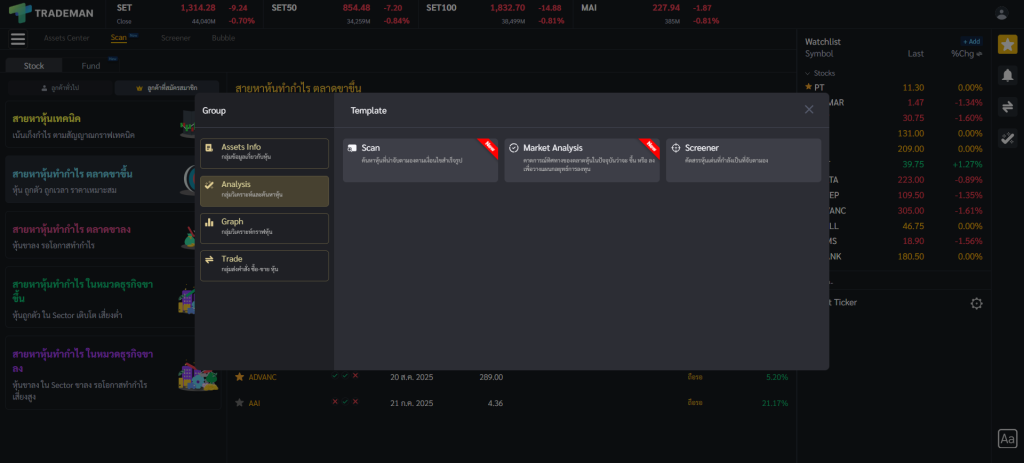
Task: Click PT last price 11.30
Action: tap(913, 88)
